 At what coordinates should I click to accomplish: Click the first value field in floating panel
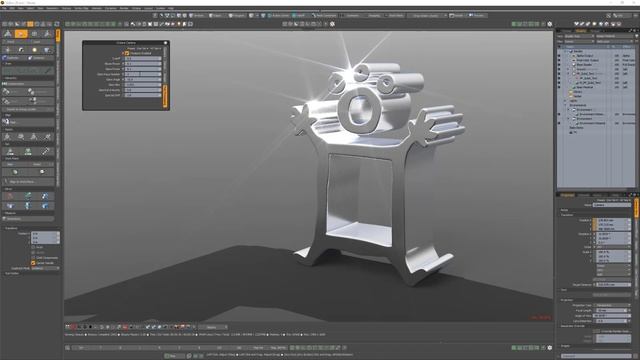(142, 58)
